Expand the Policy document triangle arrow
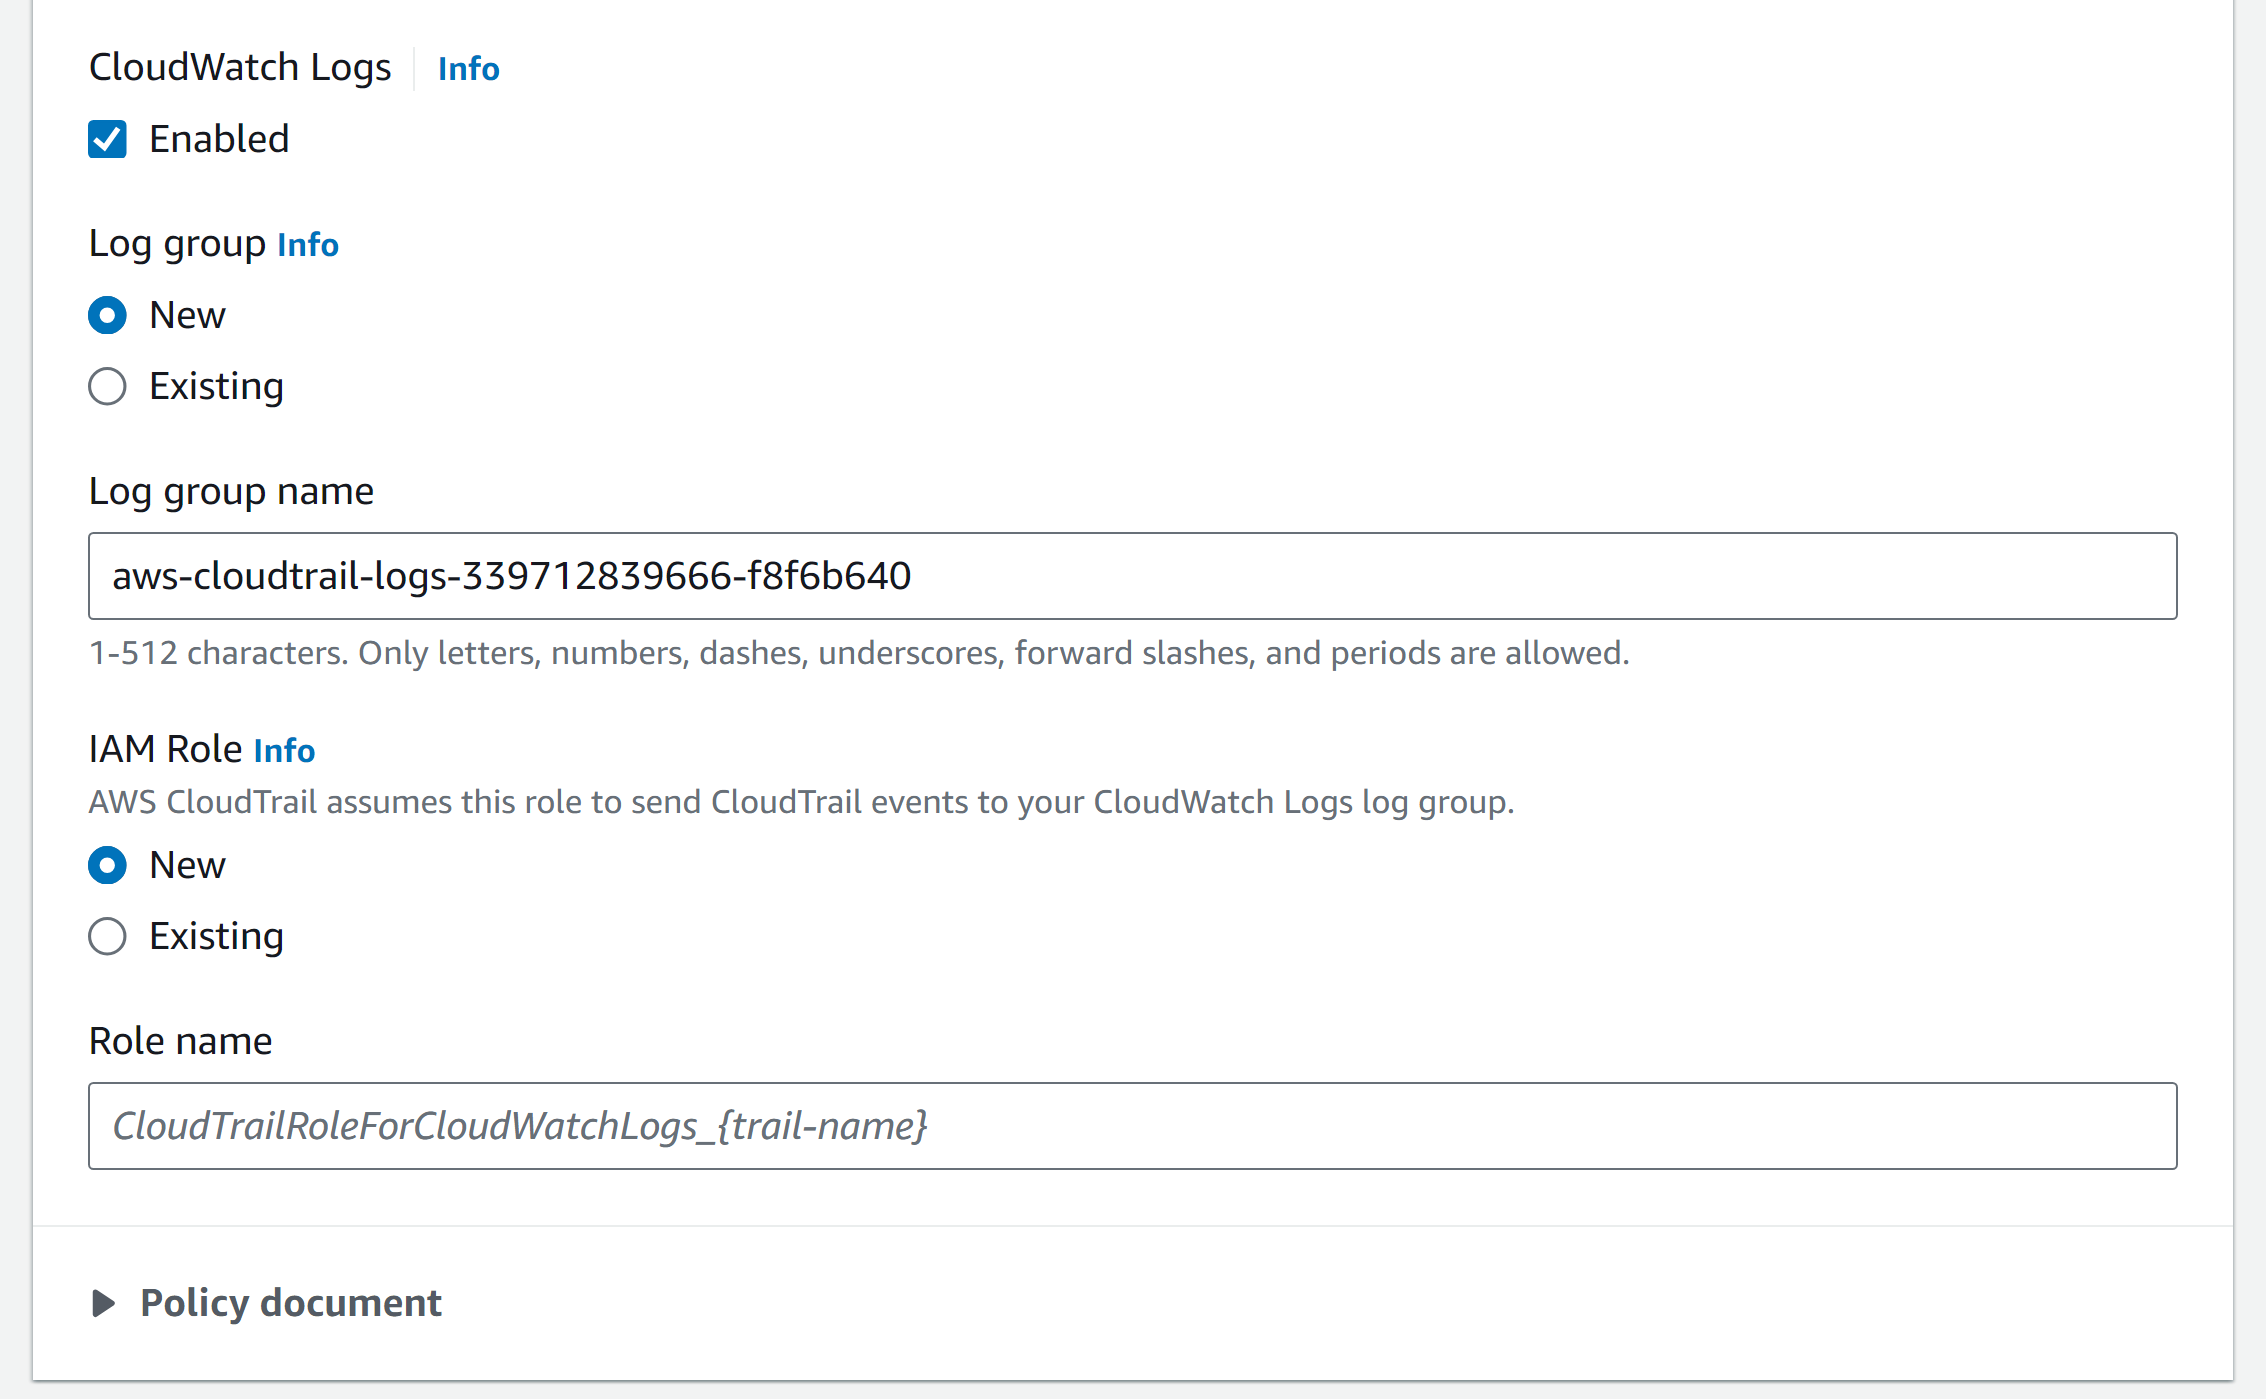Screen dimensions: 2266x1399 point(103,1303)
